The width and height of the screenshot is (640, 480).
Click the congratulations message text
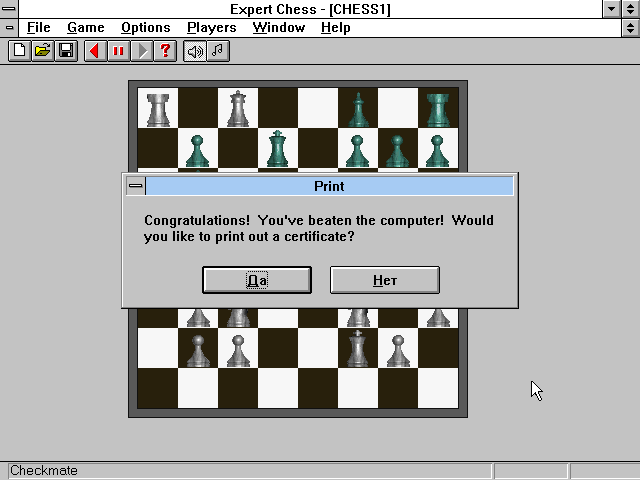(319, 229)
